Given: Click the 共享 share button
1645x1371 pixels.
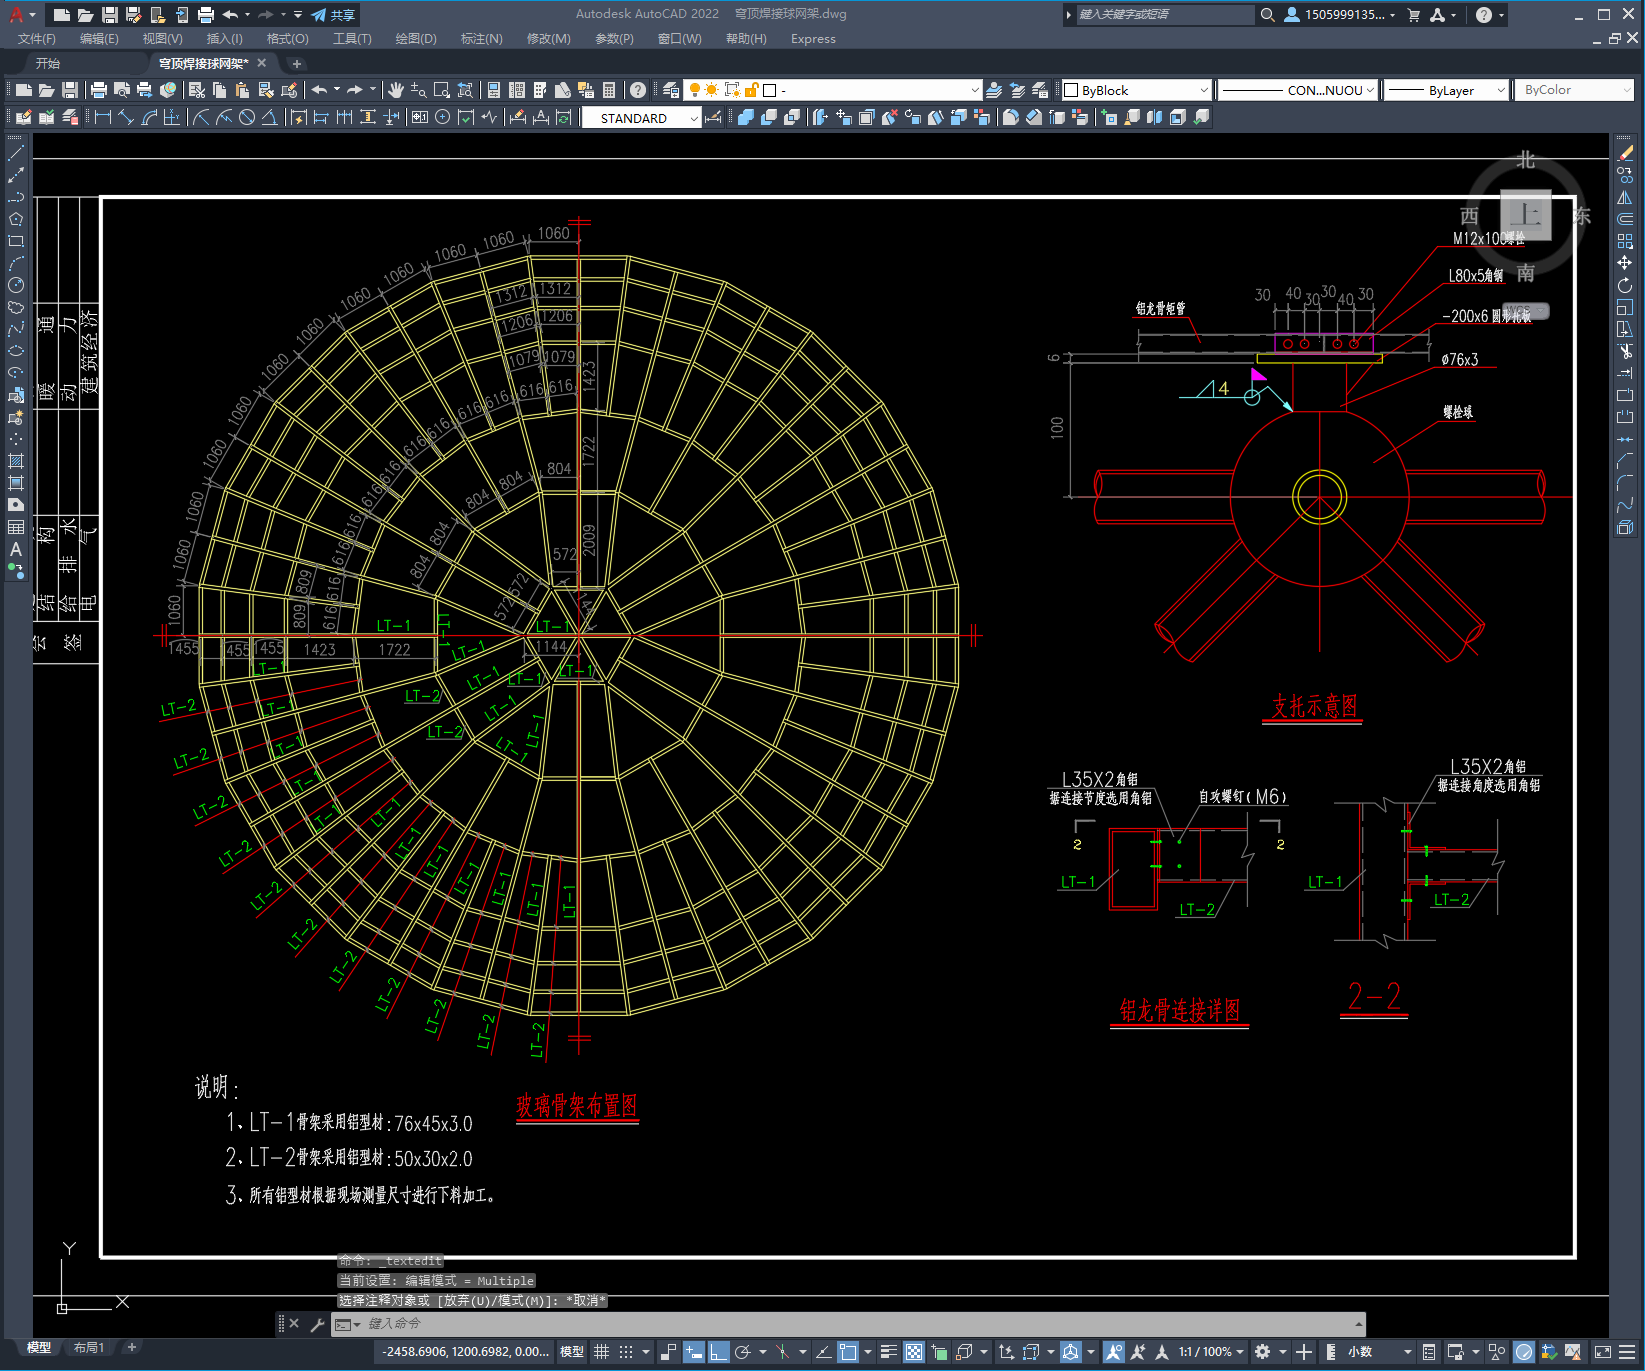Looking at the screenshot, I should (x=333, y=15).
